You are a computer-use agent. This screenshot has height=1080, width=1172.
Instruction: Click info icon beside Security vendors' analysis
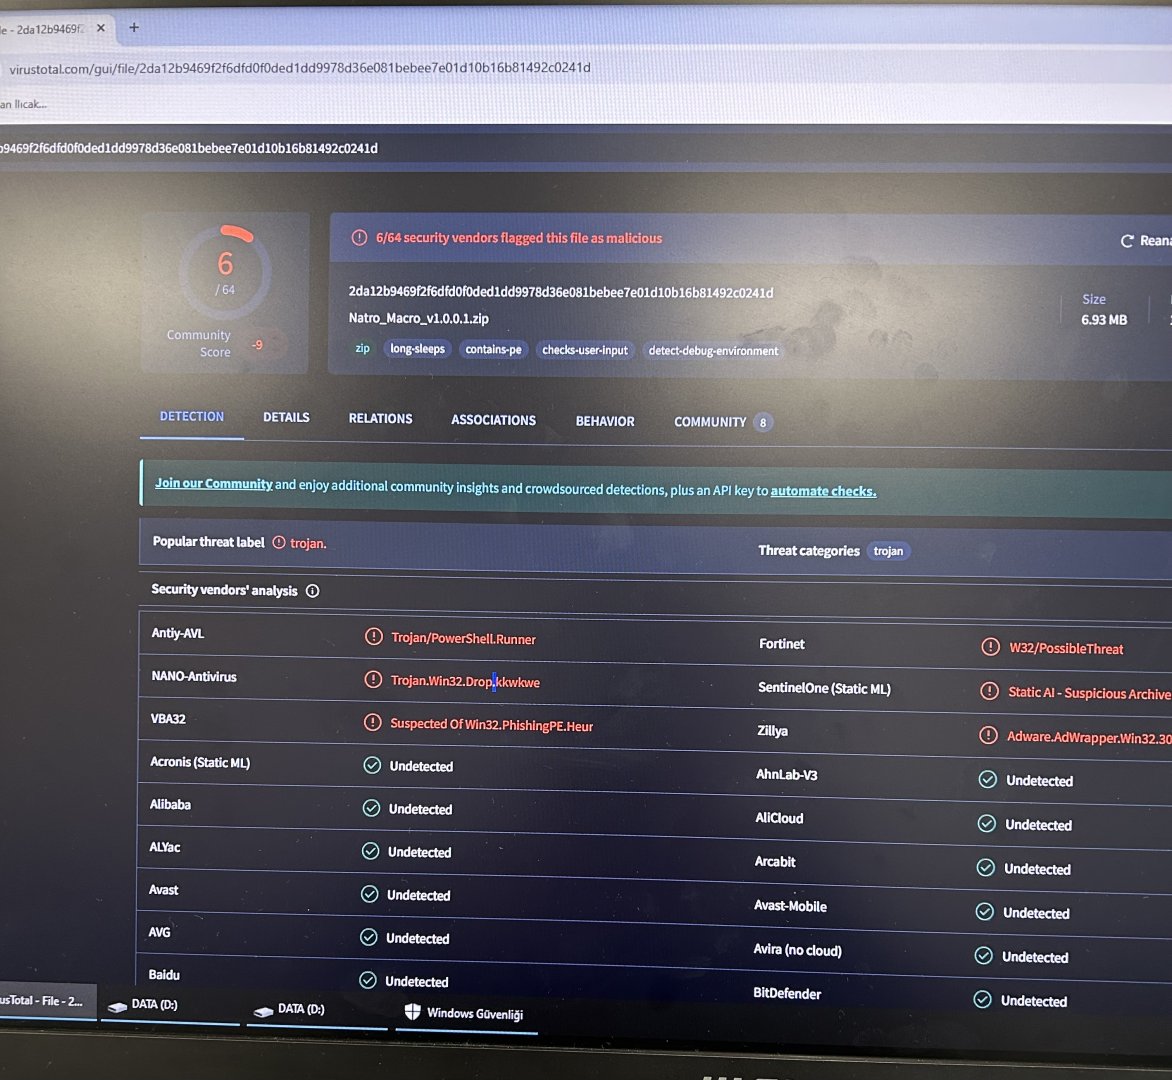(312, 591)
